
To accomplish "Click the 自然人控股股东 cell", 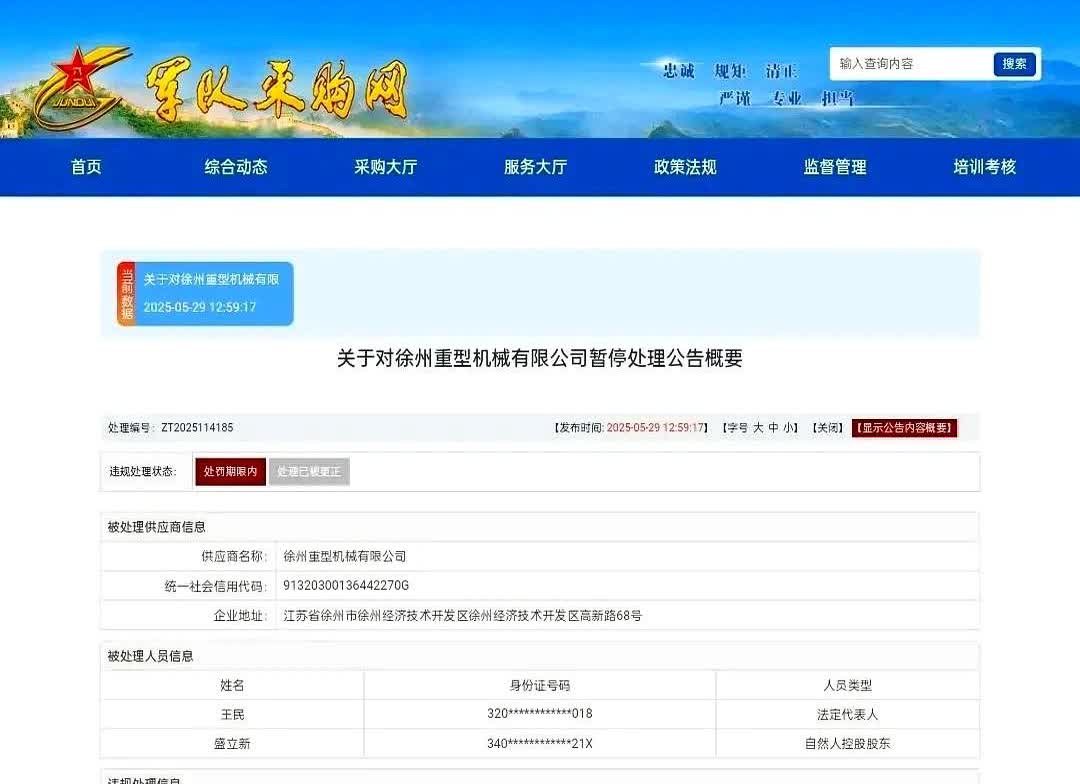I will pos(847,744).
